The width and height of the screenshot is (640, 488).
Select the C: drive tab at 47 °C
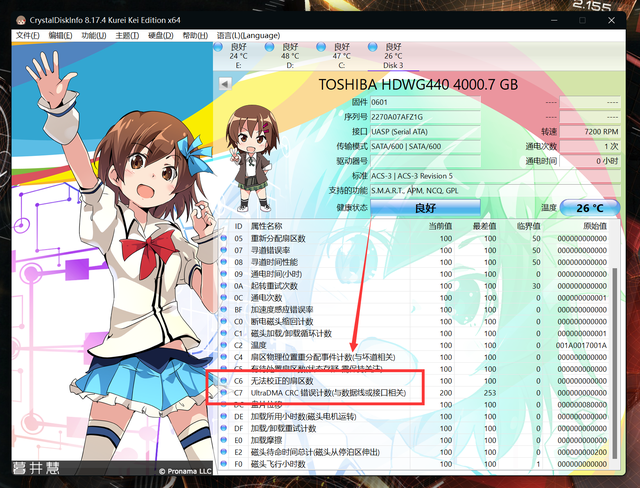coord(342,56)
